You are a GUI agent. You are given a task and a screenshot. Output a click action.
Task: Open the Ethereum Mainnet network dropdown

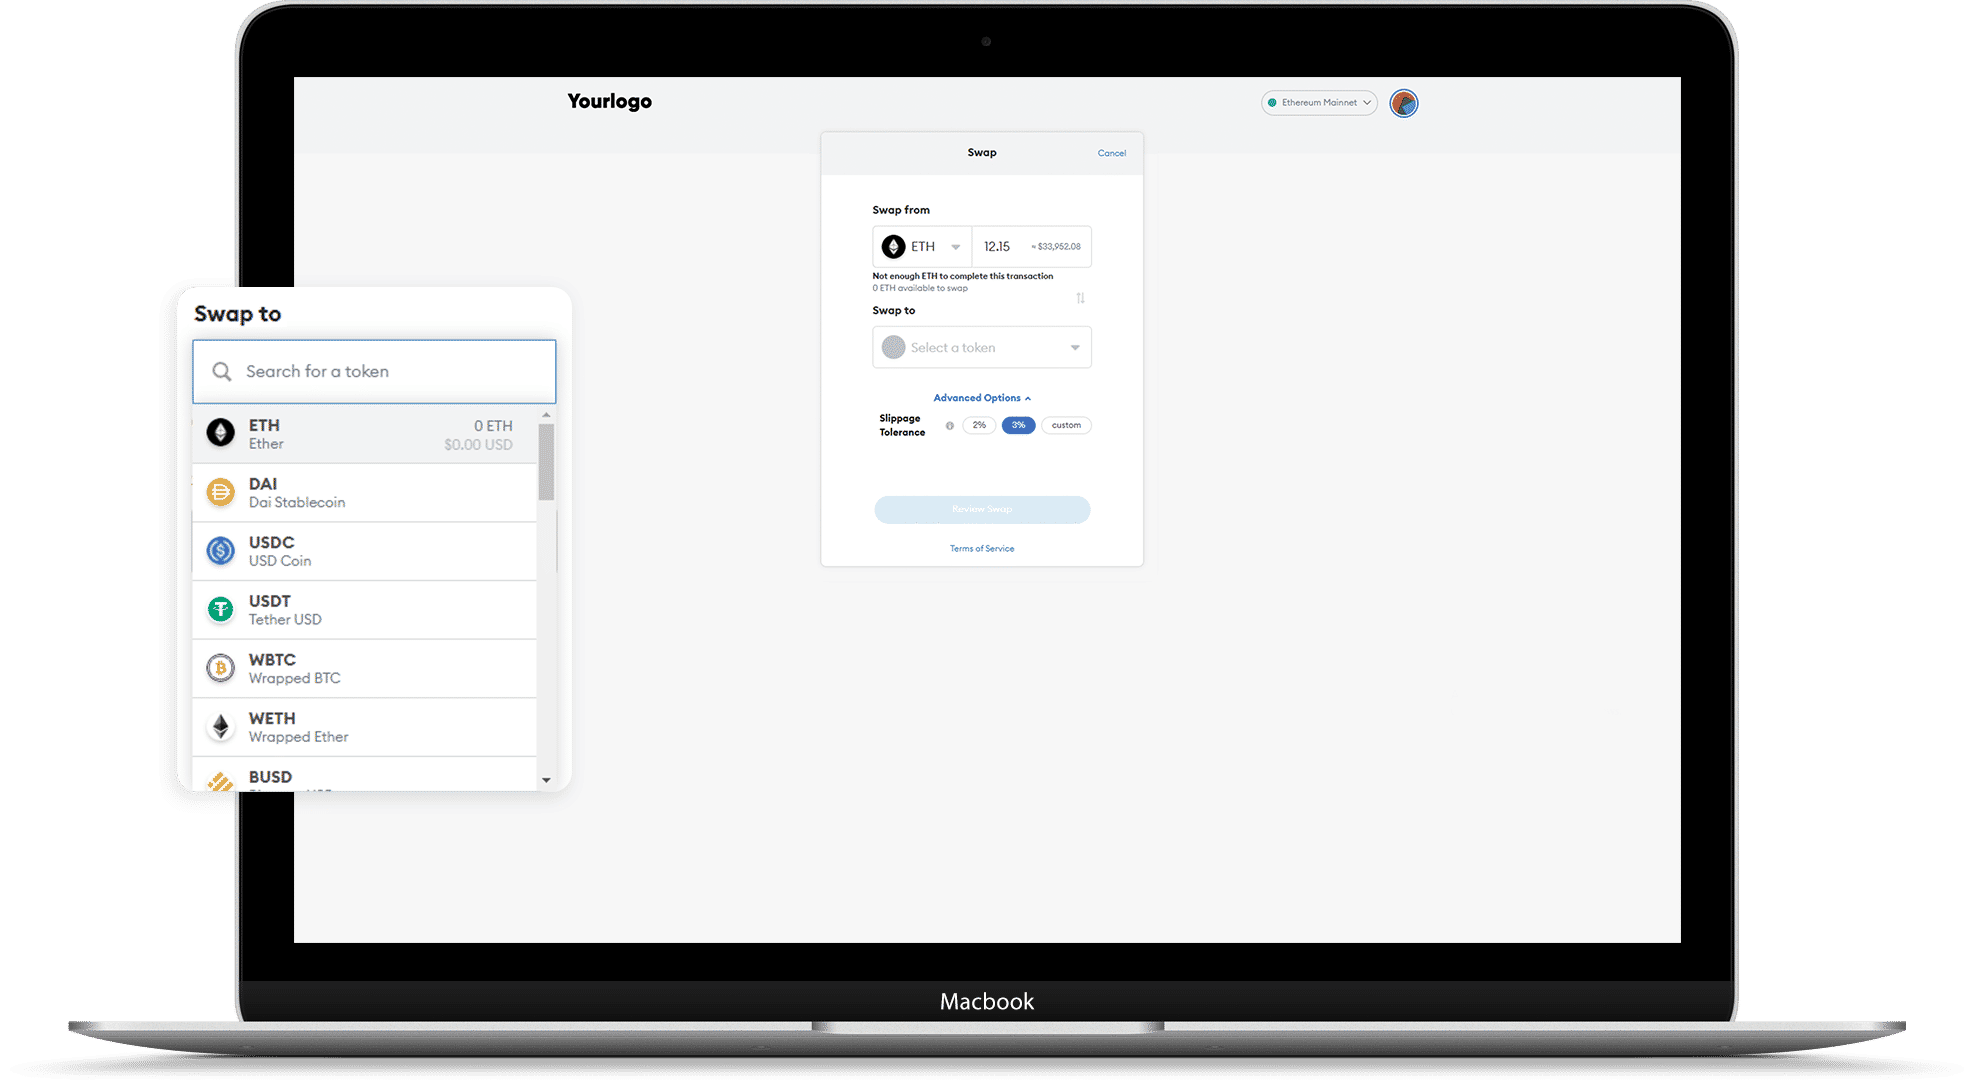[x=1318, y=102]
